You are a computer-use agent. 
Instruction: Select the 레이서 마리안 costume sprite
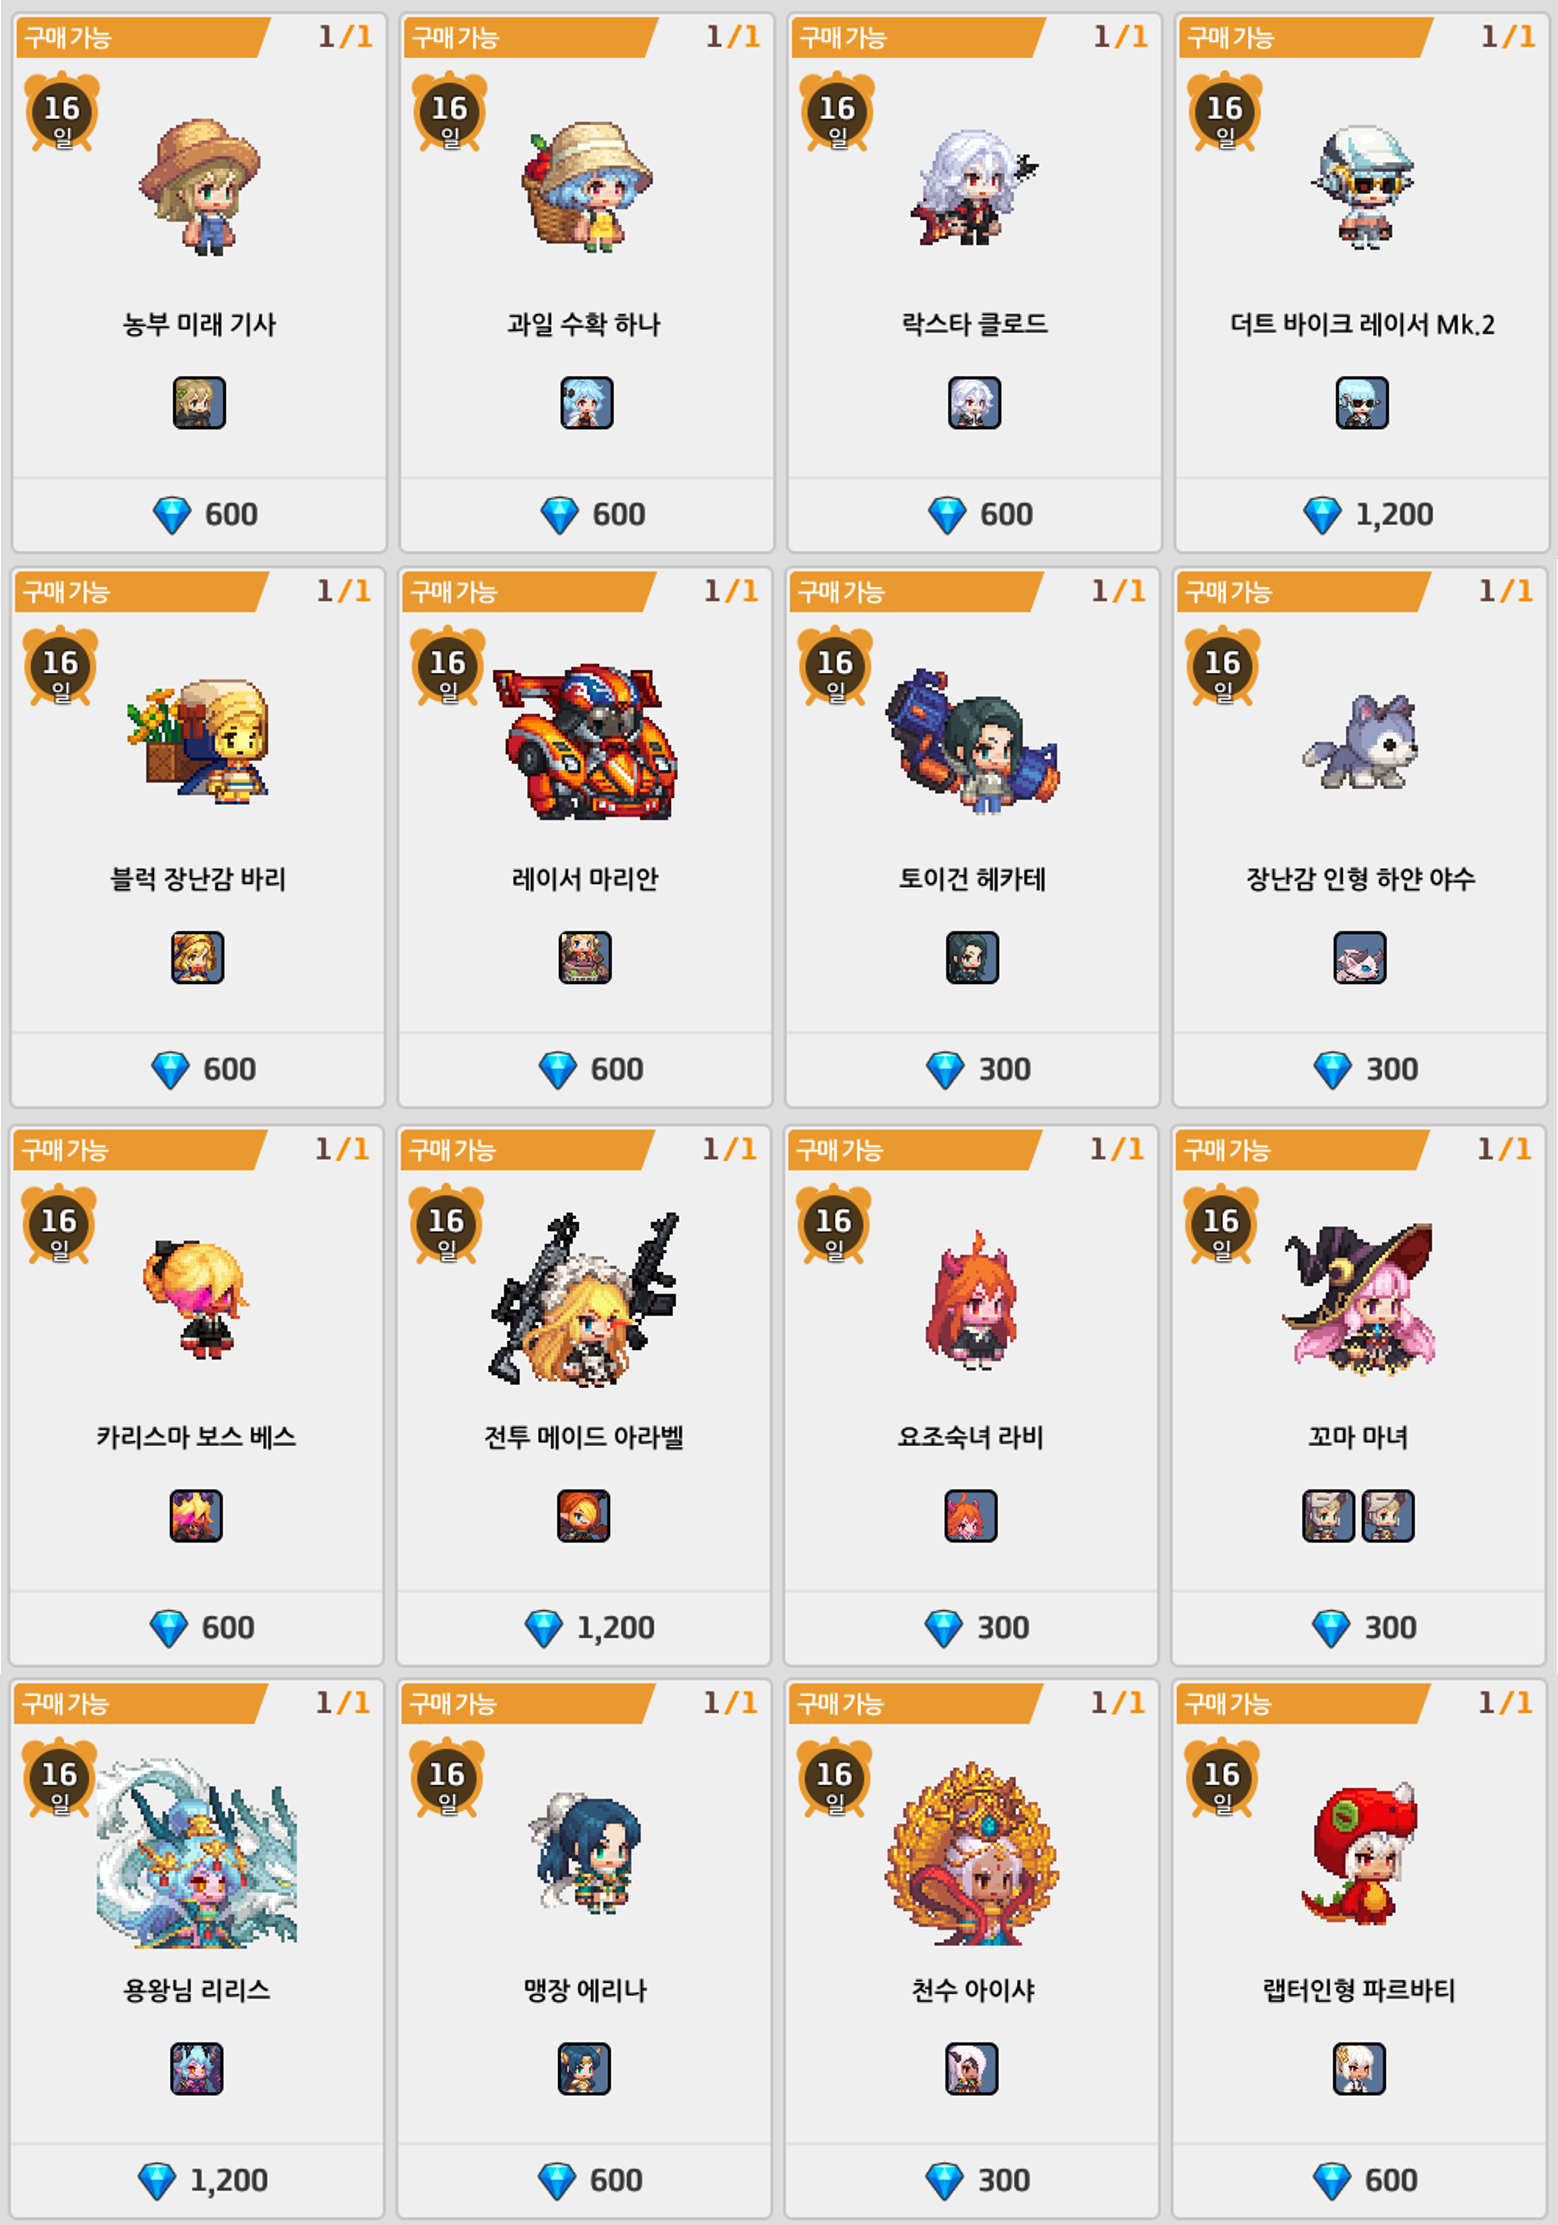pyautogui.click(x=585, y=741)
